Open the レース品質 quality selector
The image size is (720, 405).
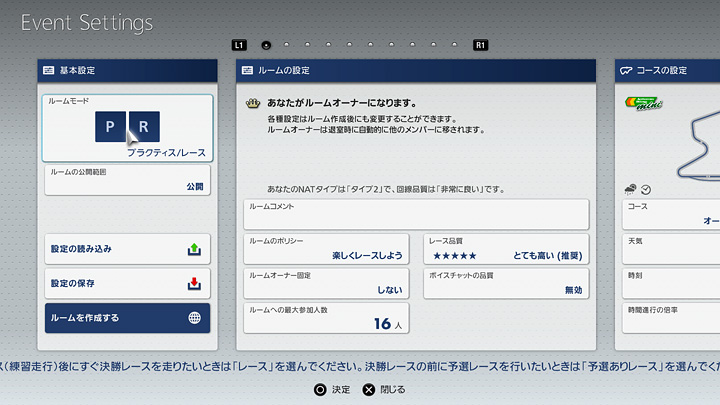(x=506, y=249)
